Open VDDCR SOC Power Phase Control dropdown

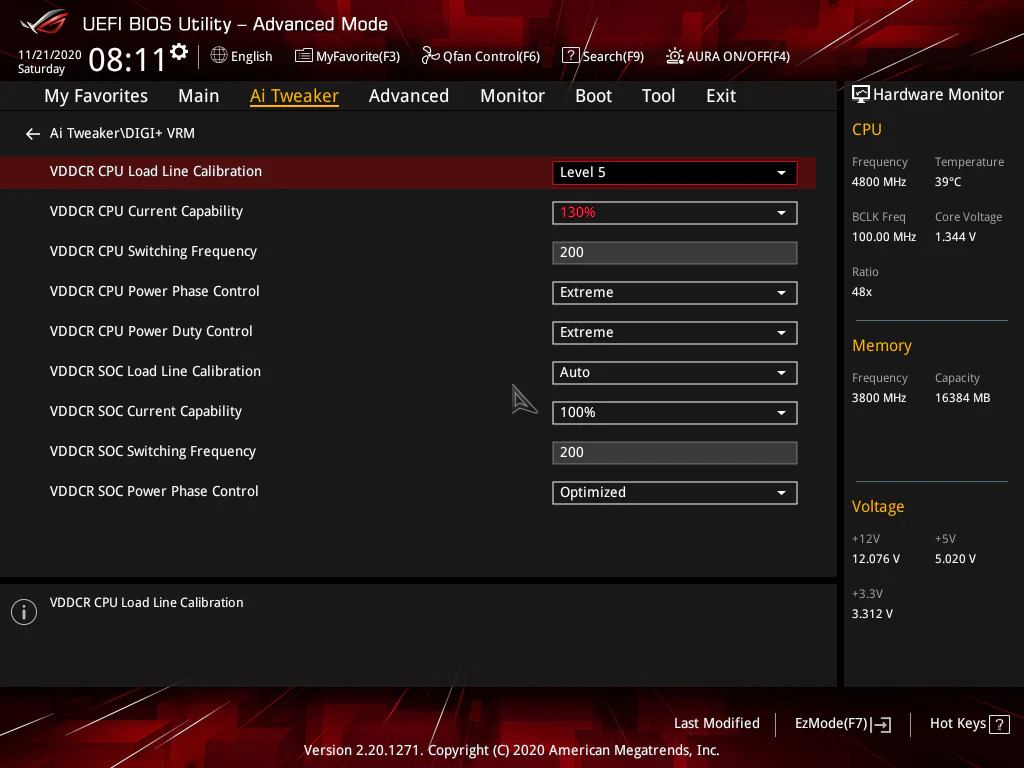[x=675, y=493]
